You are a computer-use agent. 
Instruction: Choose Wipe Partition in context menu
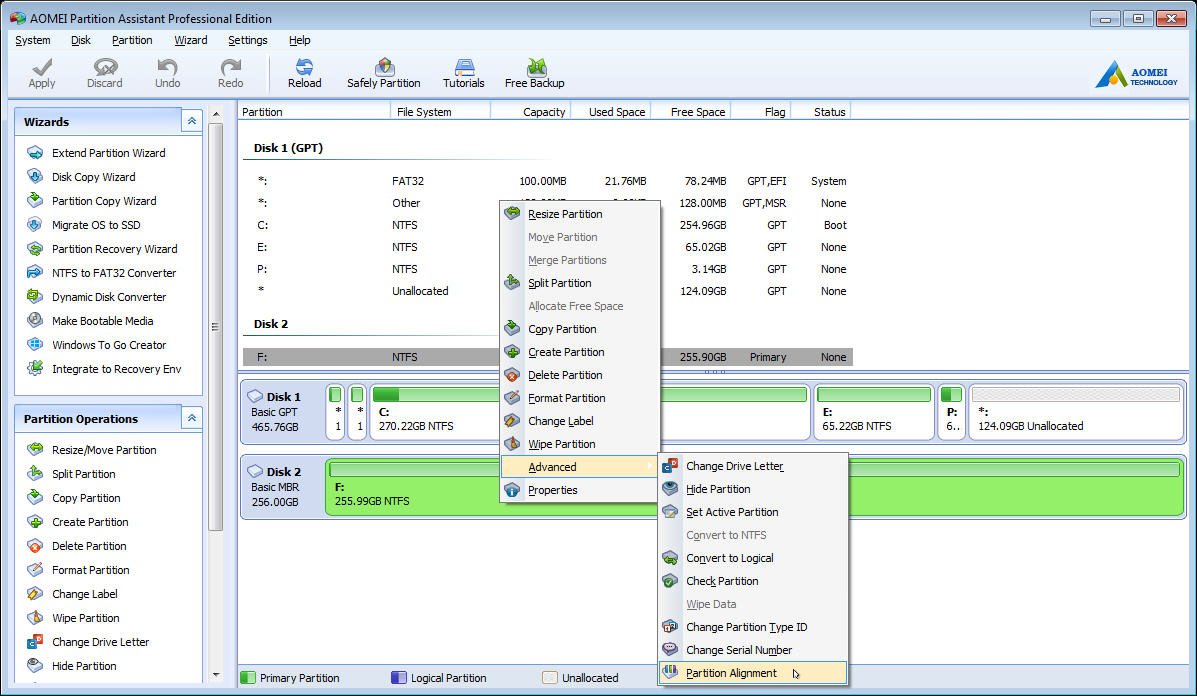(x=561, y=444)
